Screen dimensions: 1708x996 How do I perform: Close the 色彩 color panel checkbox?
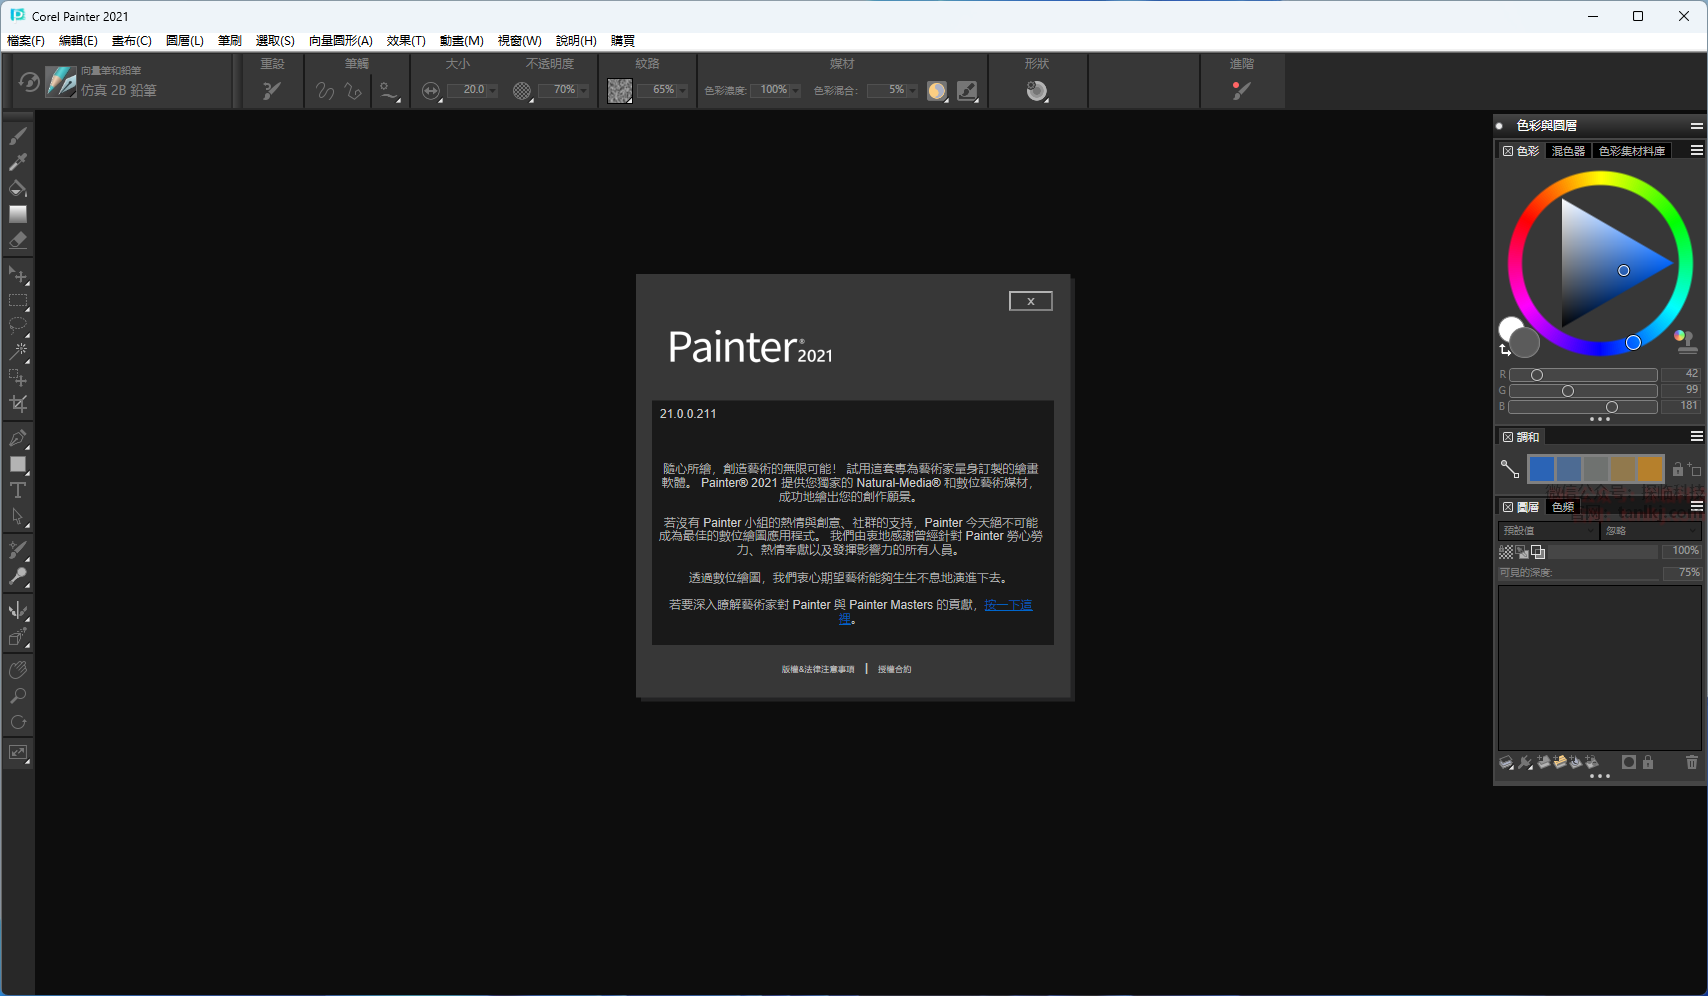coord(1507,151)
